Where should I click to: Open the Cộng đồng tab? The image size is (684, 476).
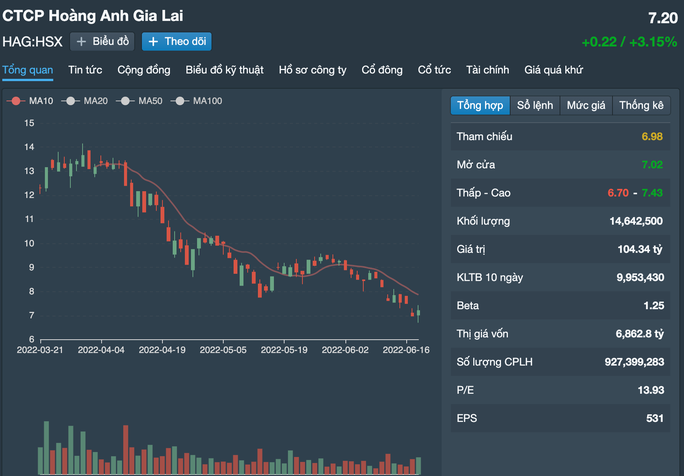143,70
